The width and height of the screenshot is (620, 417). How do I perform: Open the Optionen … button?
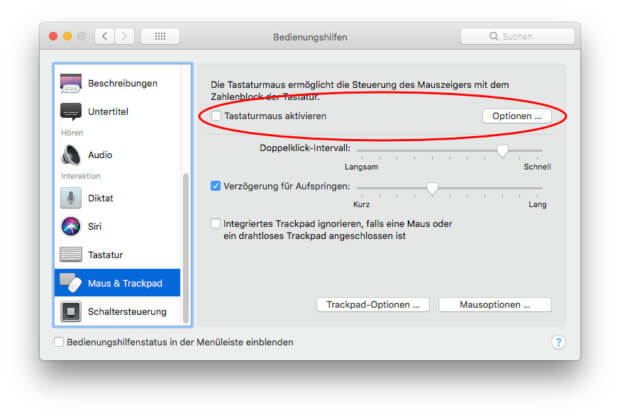(x=516, y=116)
